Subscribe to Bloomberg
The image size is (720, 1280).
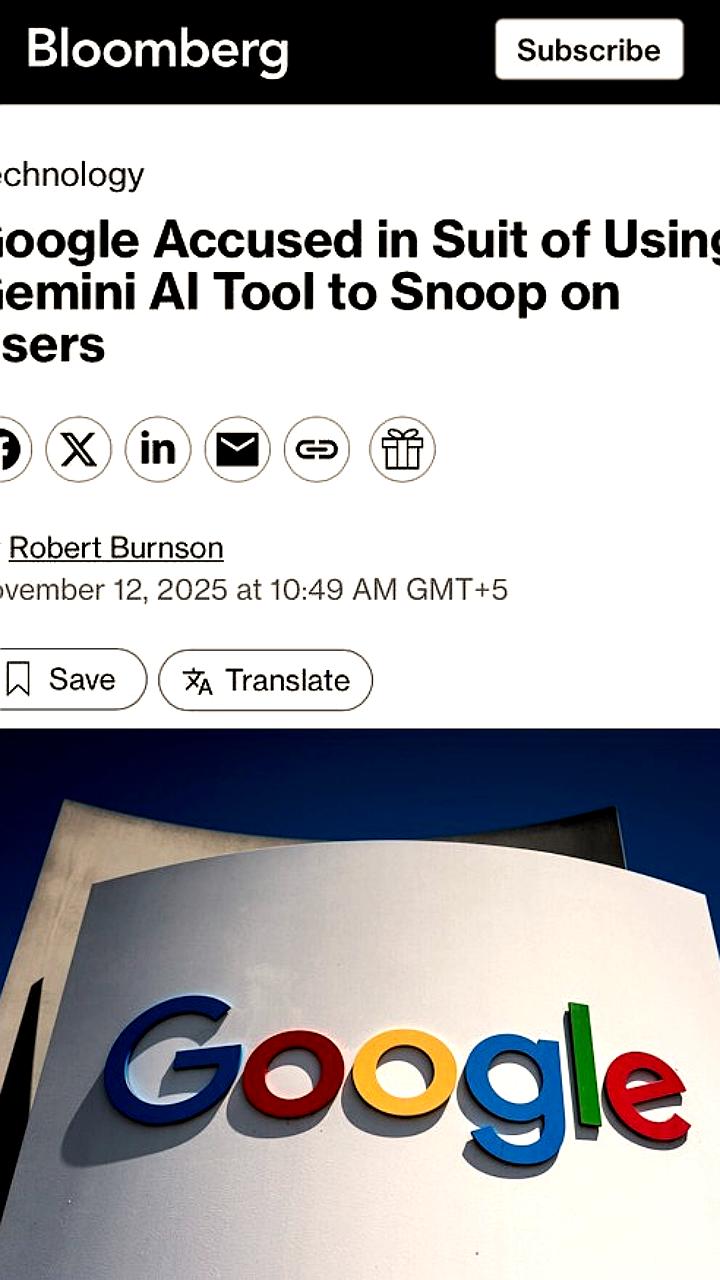[589, 49]
